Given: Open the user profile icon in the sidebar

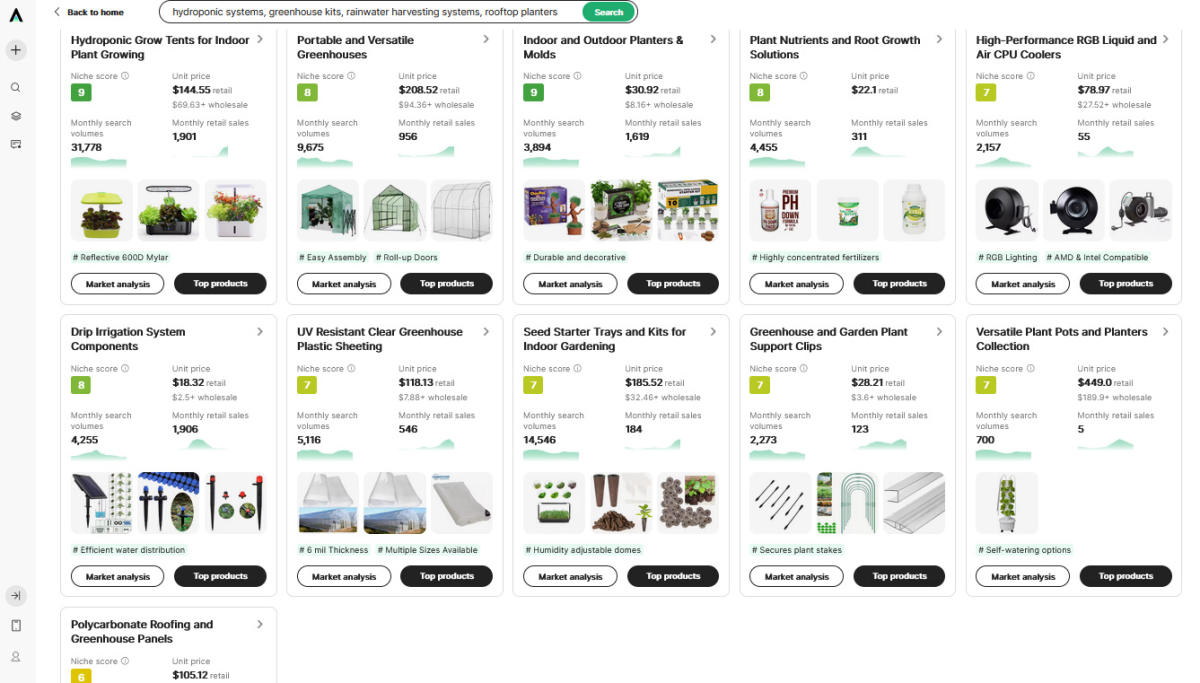Looking at the screenshot, I should [x=16, y=657].
